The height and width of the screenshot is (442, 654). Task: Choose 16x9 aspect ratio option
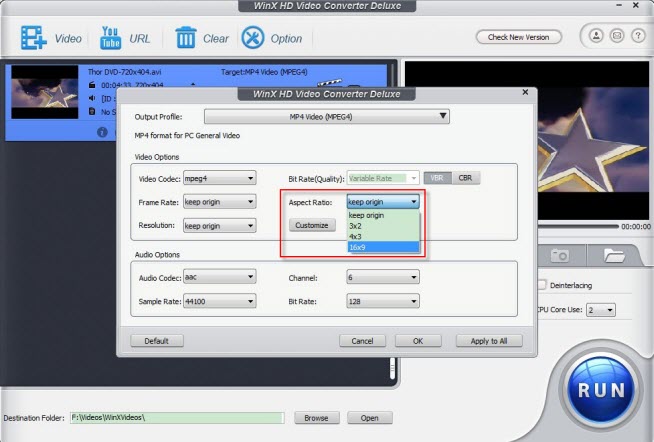[383, 247]
